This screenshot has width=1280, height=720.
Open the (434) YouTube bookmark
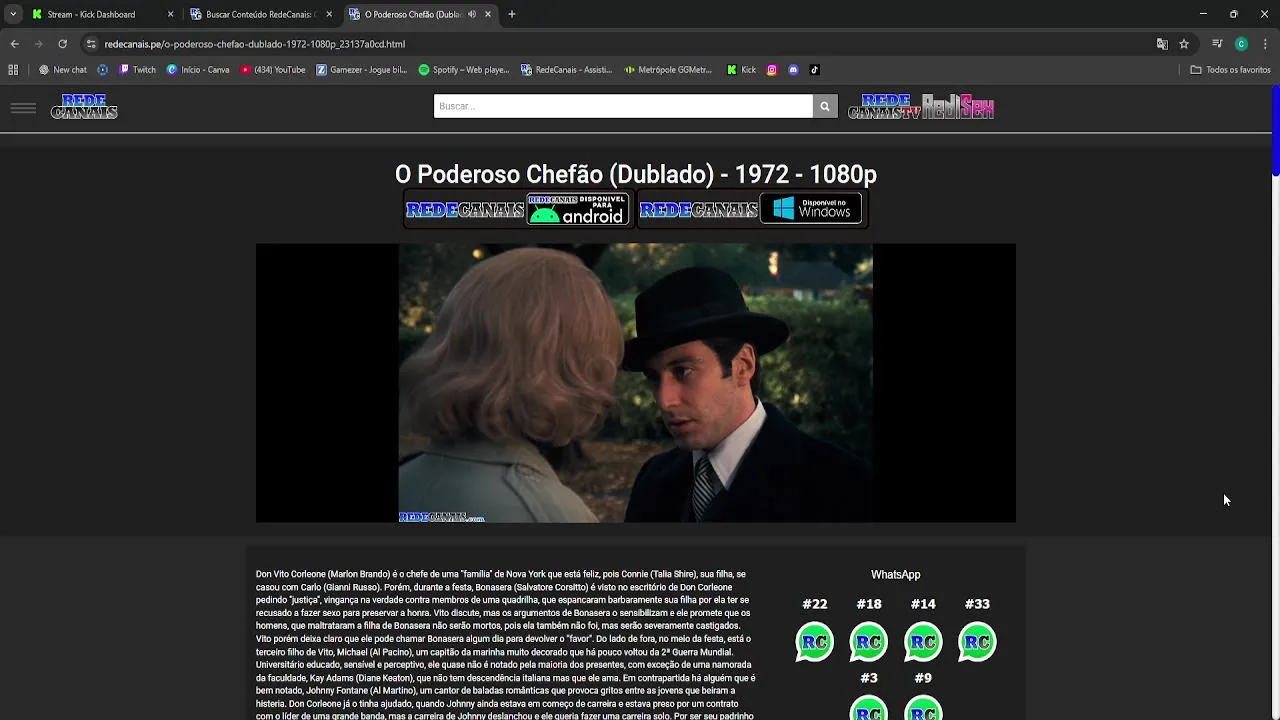(273, 70)
